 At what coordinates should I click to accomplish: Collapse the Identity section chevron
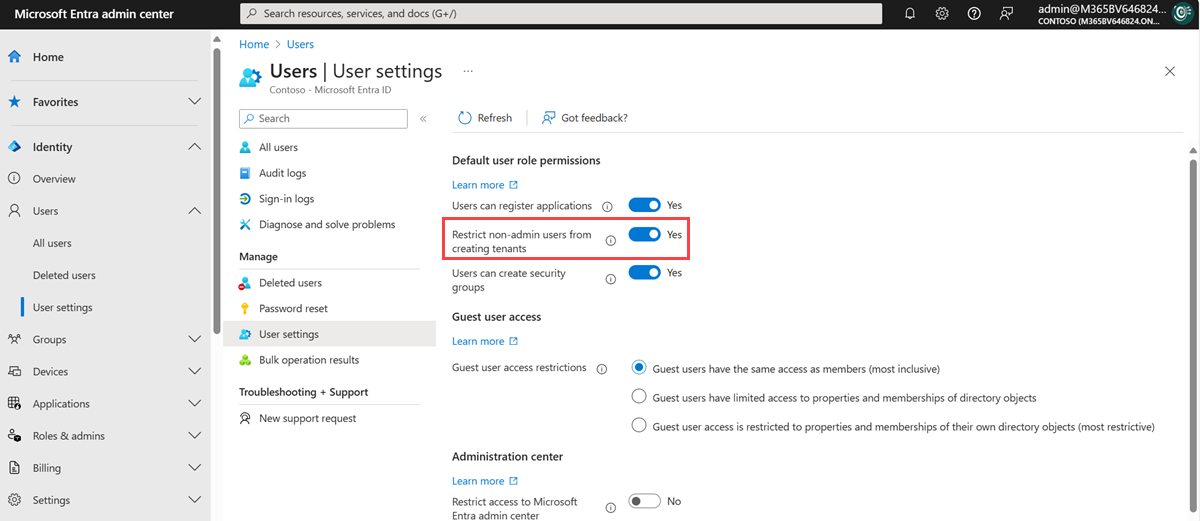tap(195, 147)
